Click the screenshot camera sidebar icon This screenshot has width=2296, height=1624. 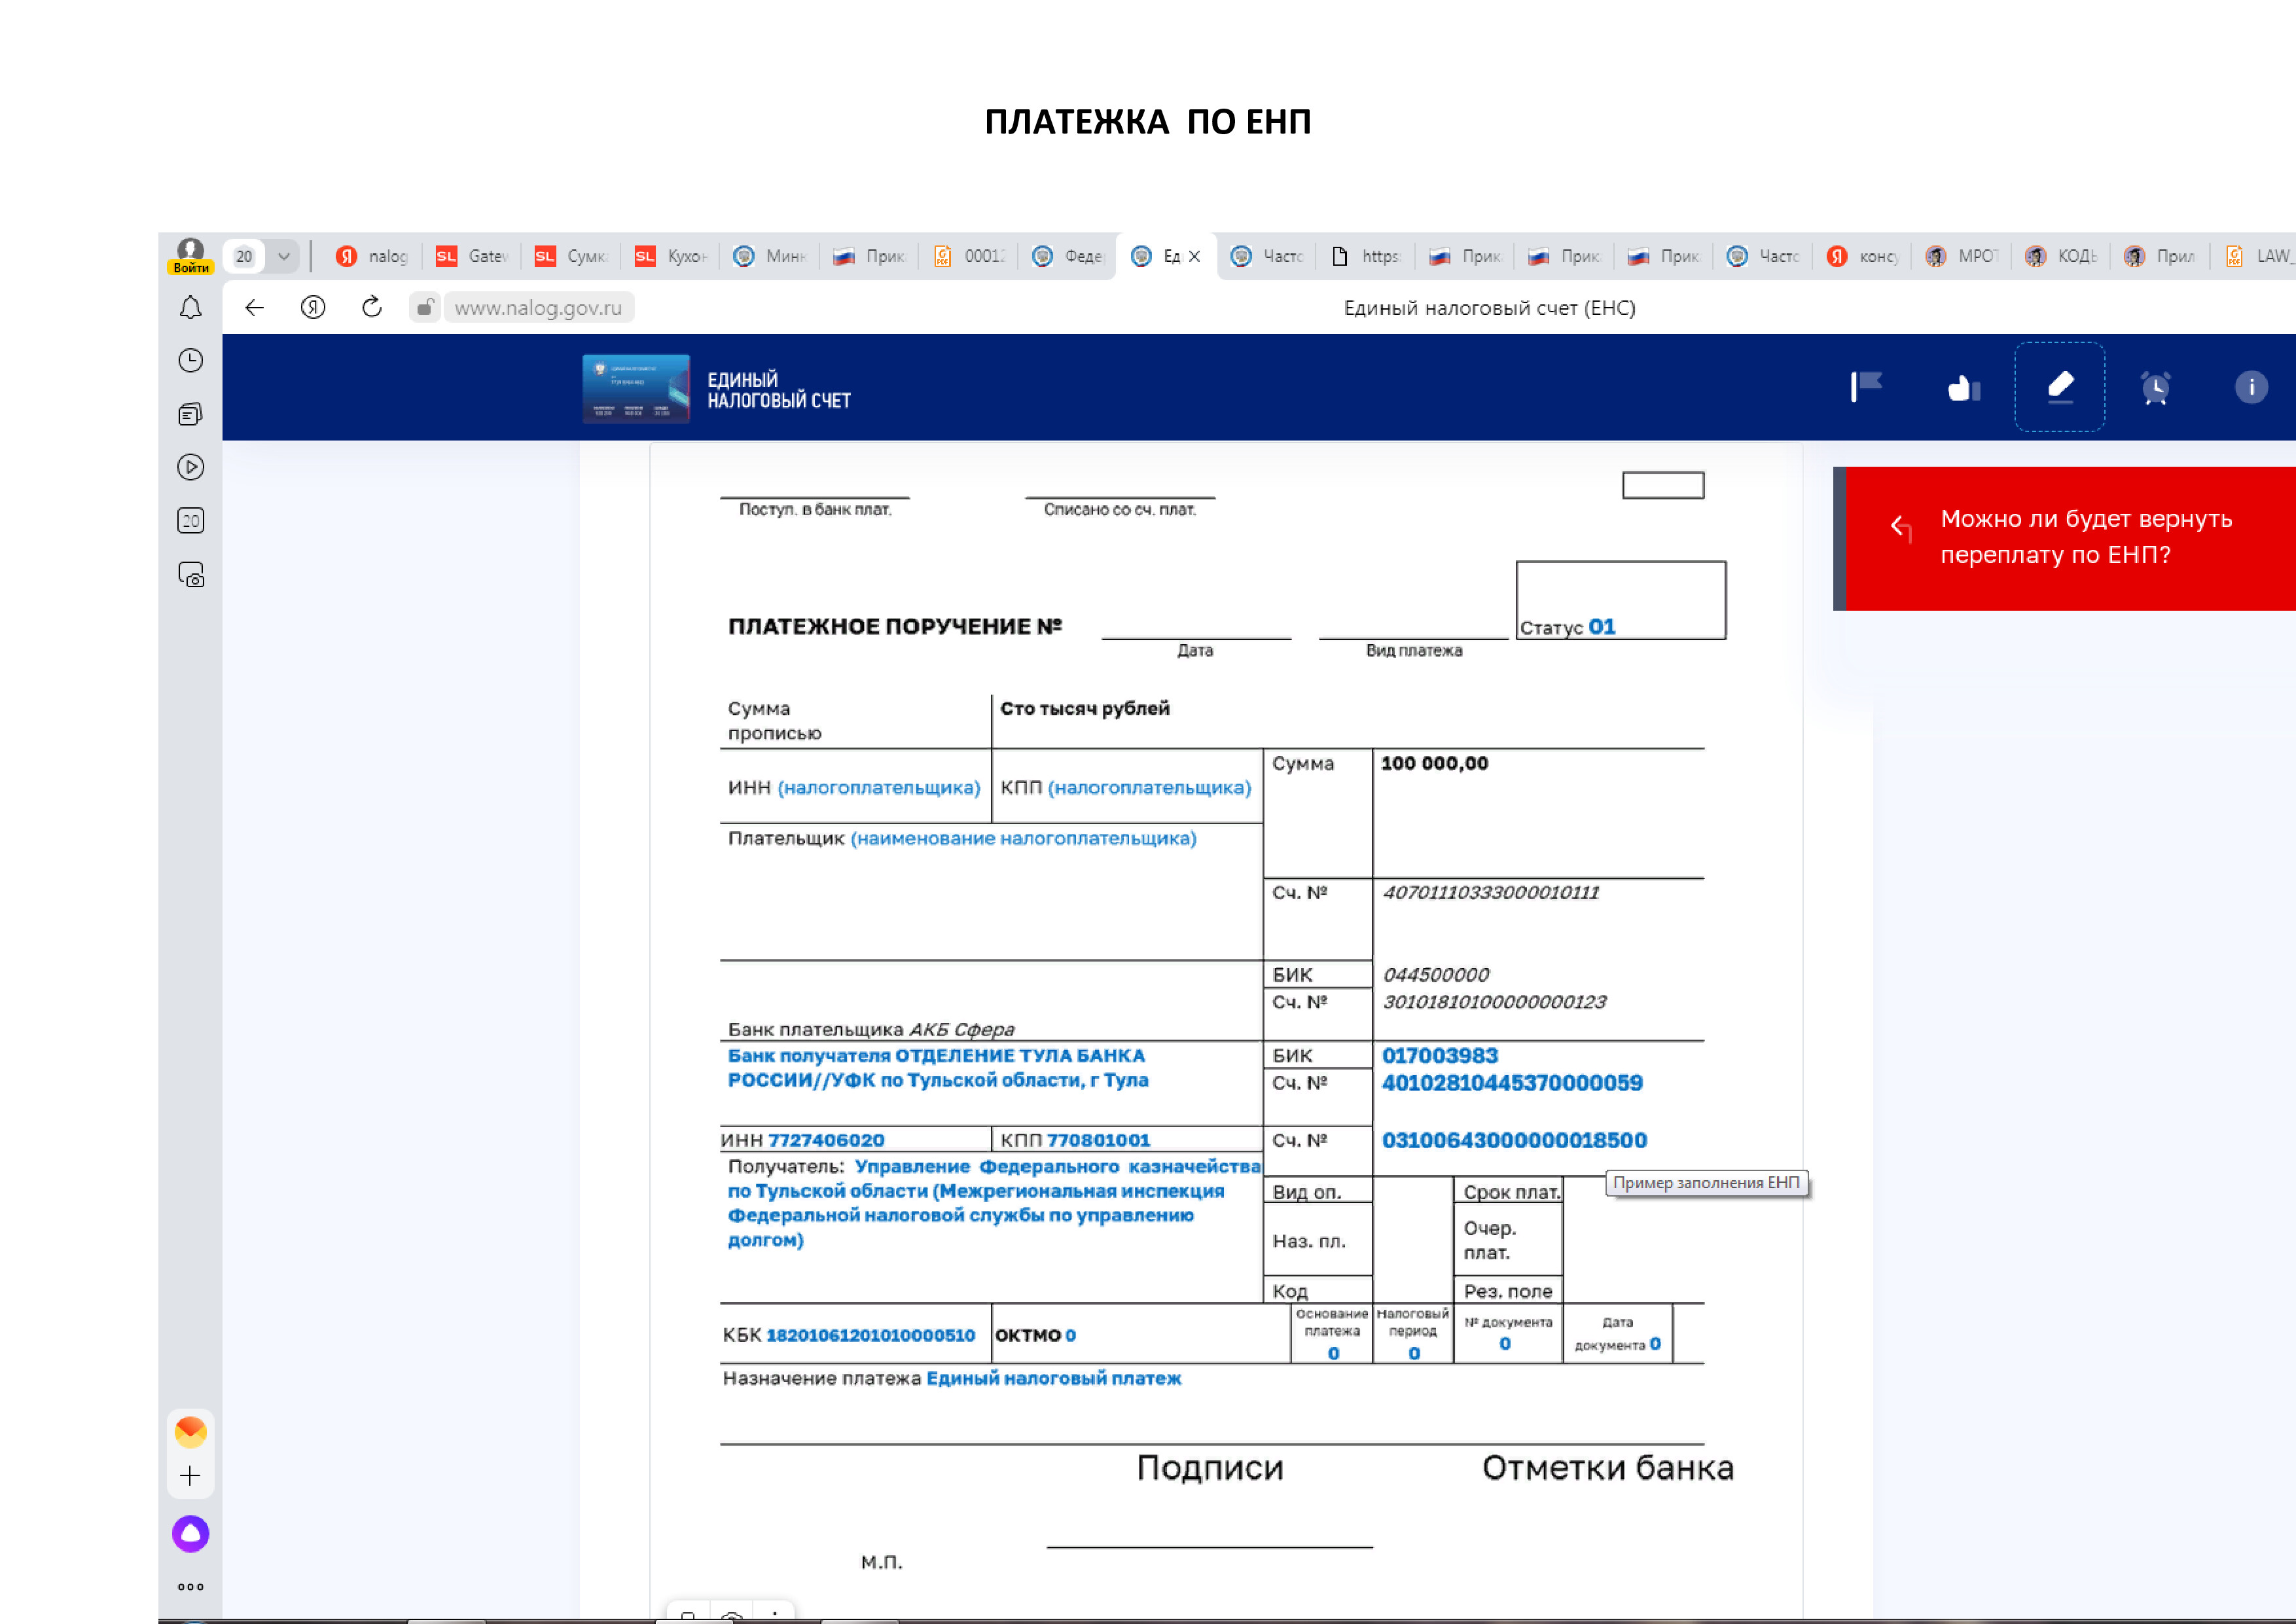[x=190, y=574]
